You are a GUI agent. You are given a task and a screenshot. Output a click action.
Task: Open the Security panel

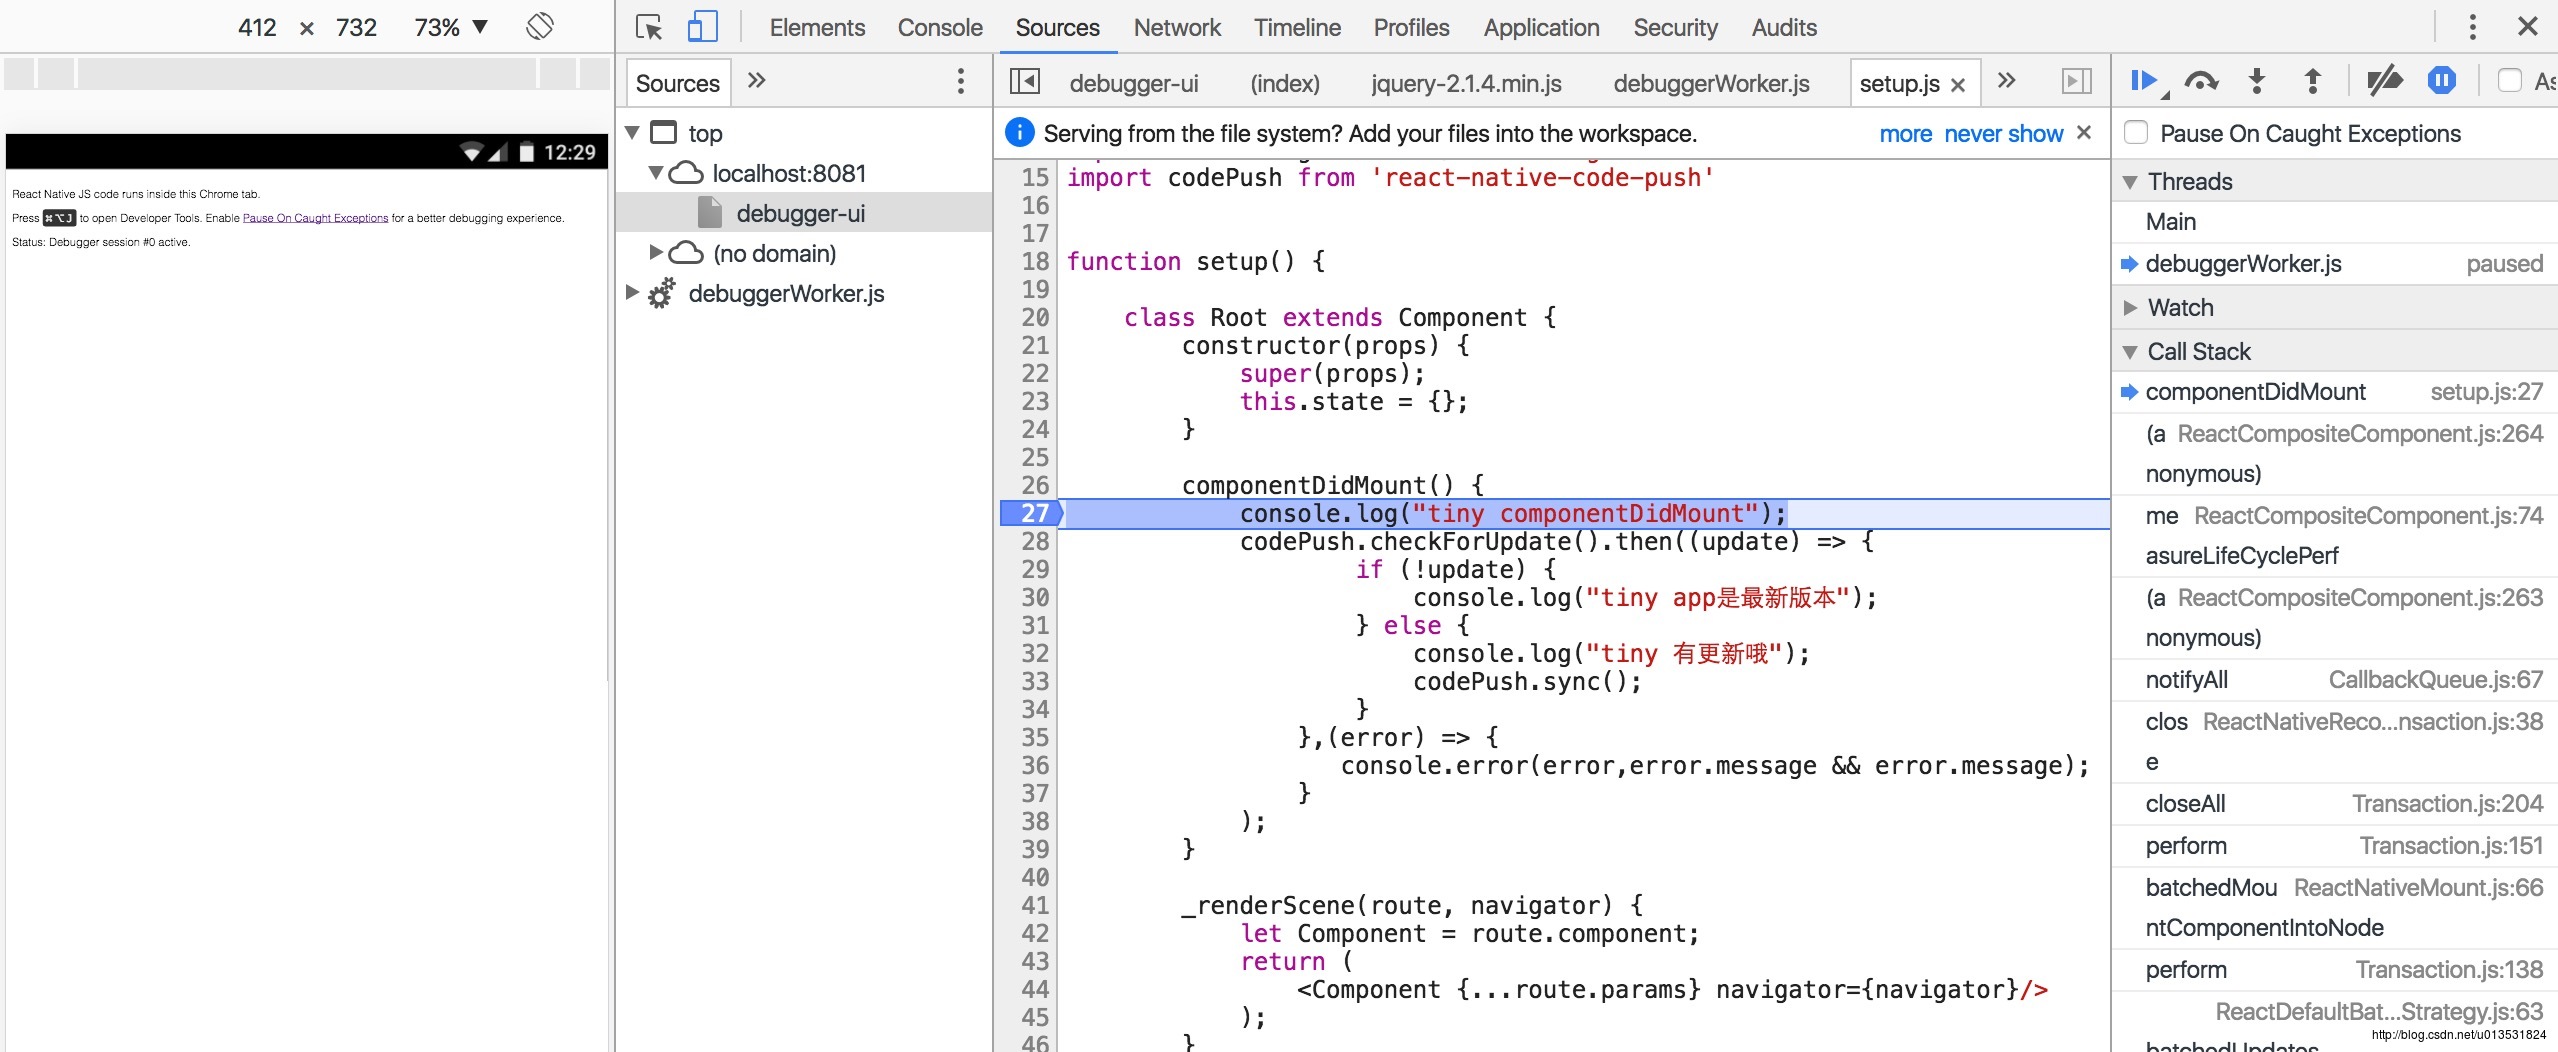[1675, 27]
